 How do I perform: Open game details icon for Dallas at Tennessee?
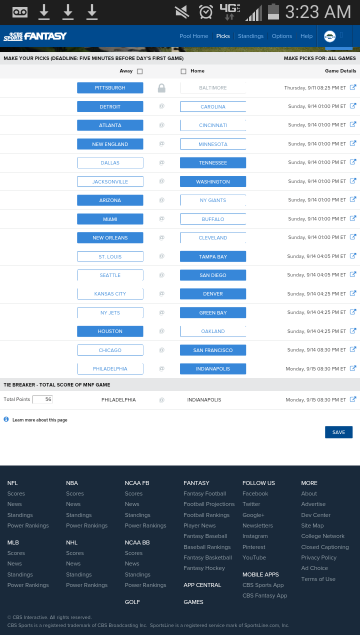[353, 162]
